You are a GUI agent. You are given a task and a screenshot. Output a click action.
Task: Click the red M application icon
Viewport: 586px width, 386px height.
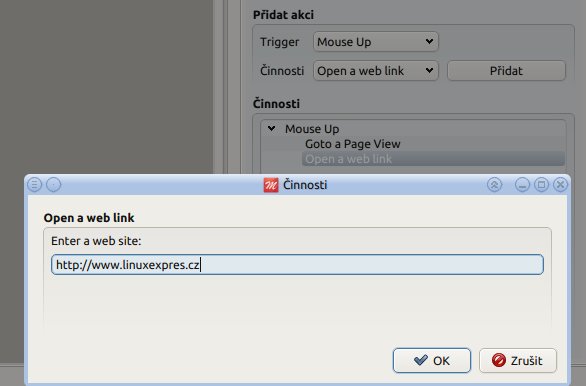coord(271,185)
